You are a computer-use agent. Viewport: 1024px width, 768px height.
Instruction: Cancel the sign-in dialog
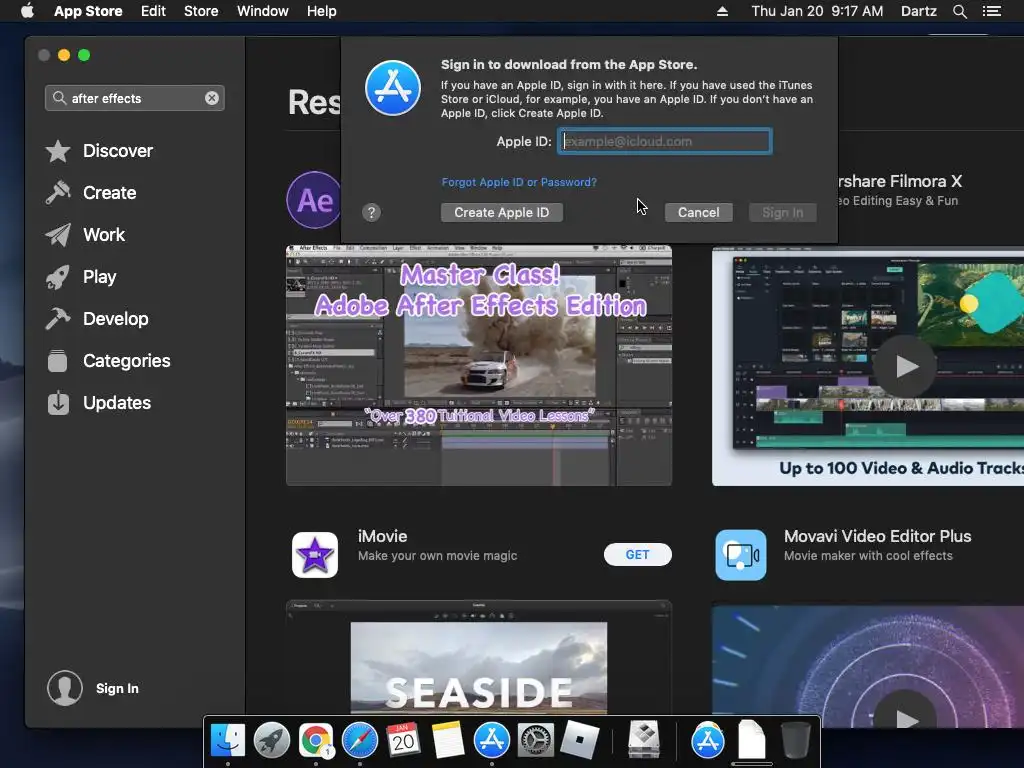click(698, 212)
